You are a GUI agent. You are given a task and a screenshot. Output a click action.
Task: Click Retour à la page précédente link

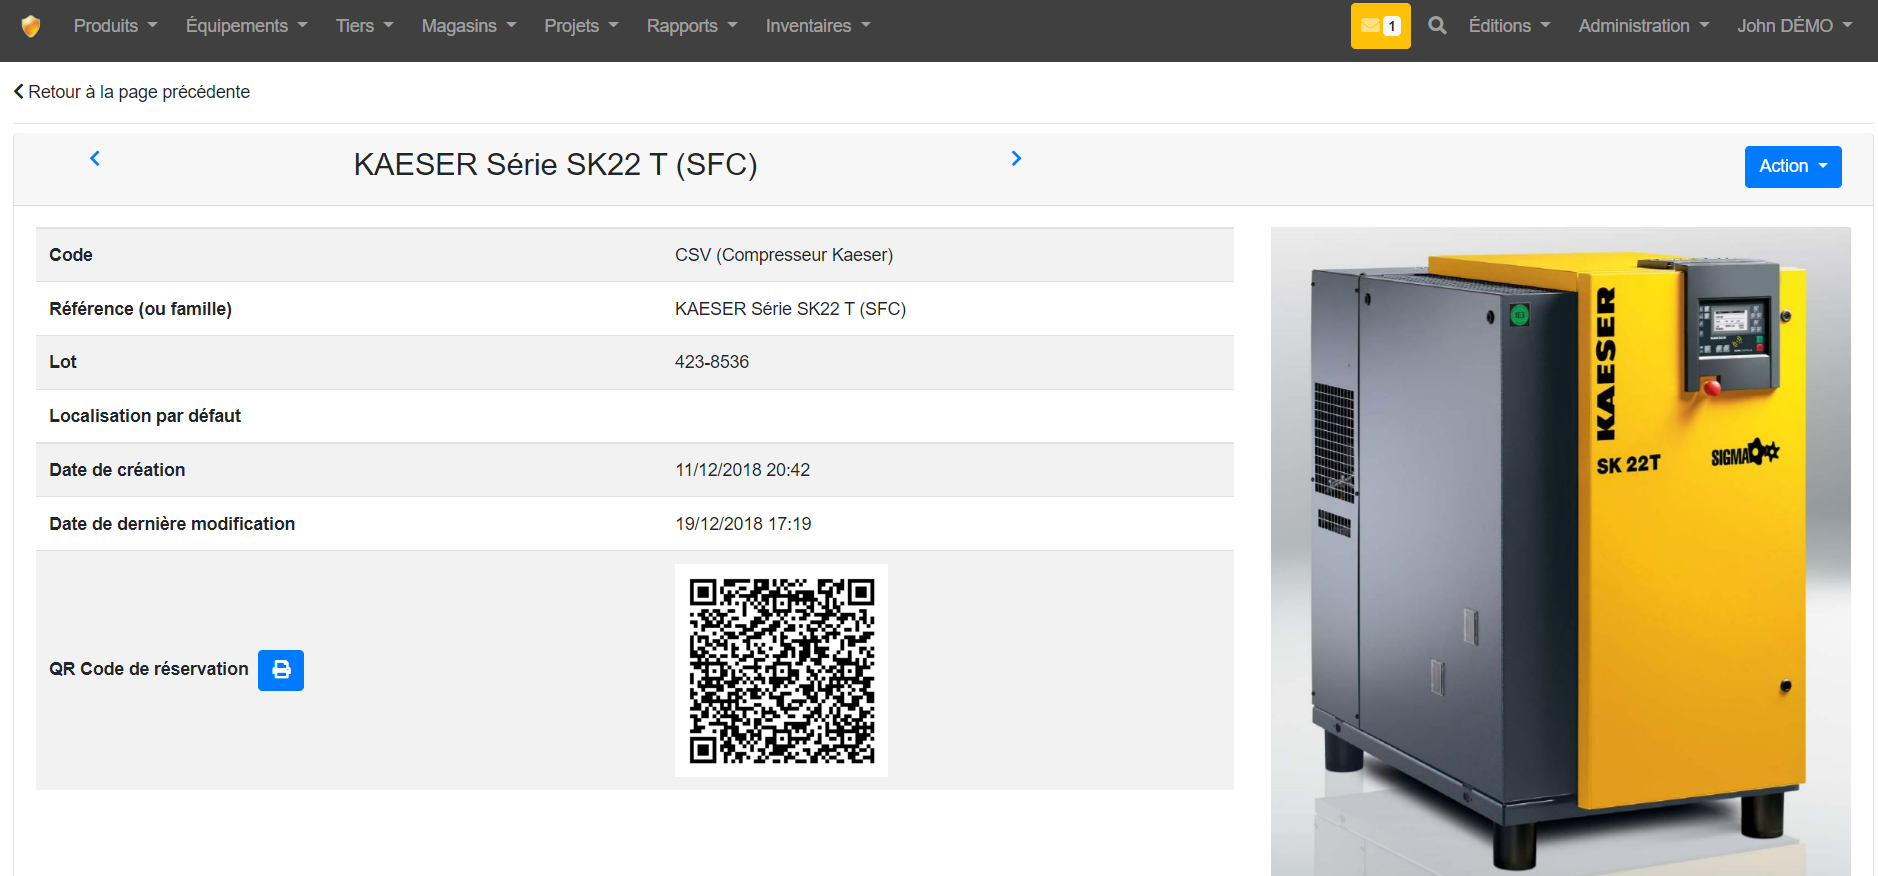(x=132, y=92)
